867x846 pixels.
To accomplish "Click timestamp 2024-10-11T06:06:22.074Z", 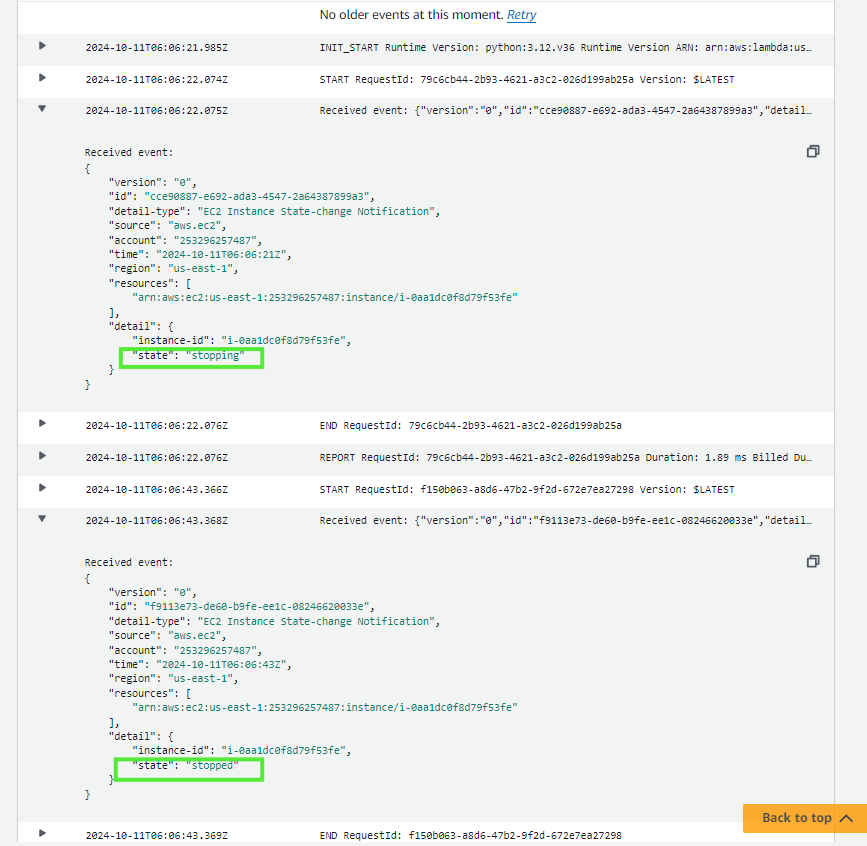I will (156, 79).
